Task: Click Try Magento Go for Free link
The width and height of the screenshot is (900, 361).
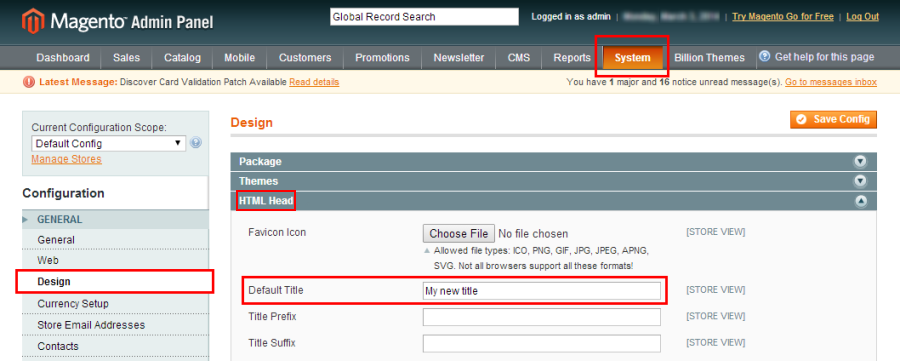Action: click(783, 17)
